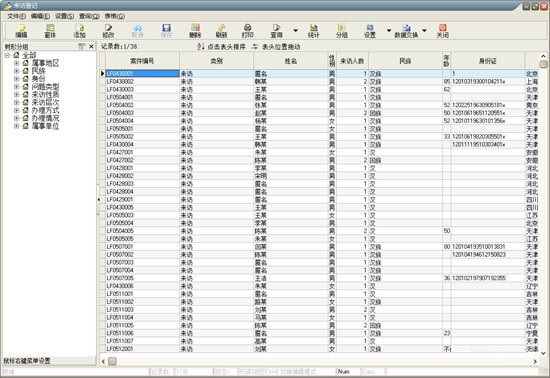550x378 pixels.
Task: Click the horizontal scrollbar left arrow
Action: (x=103, y=361)
